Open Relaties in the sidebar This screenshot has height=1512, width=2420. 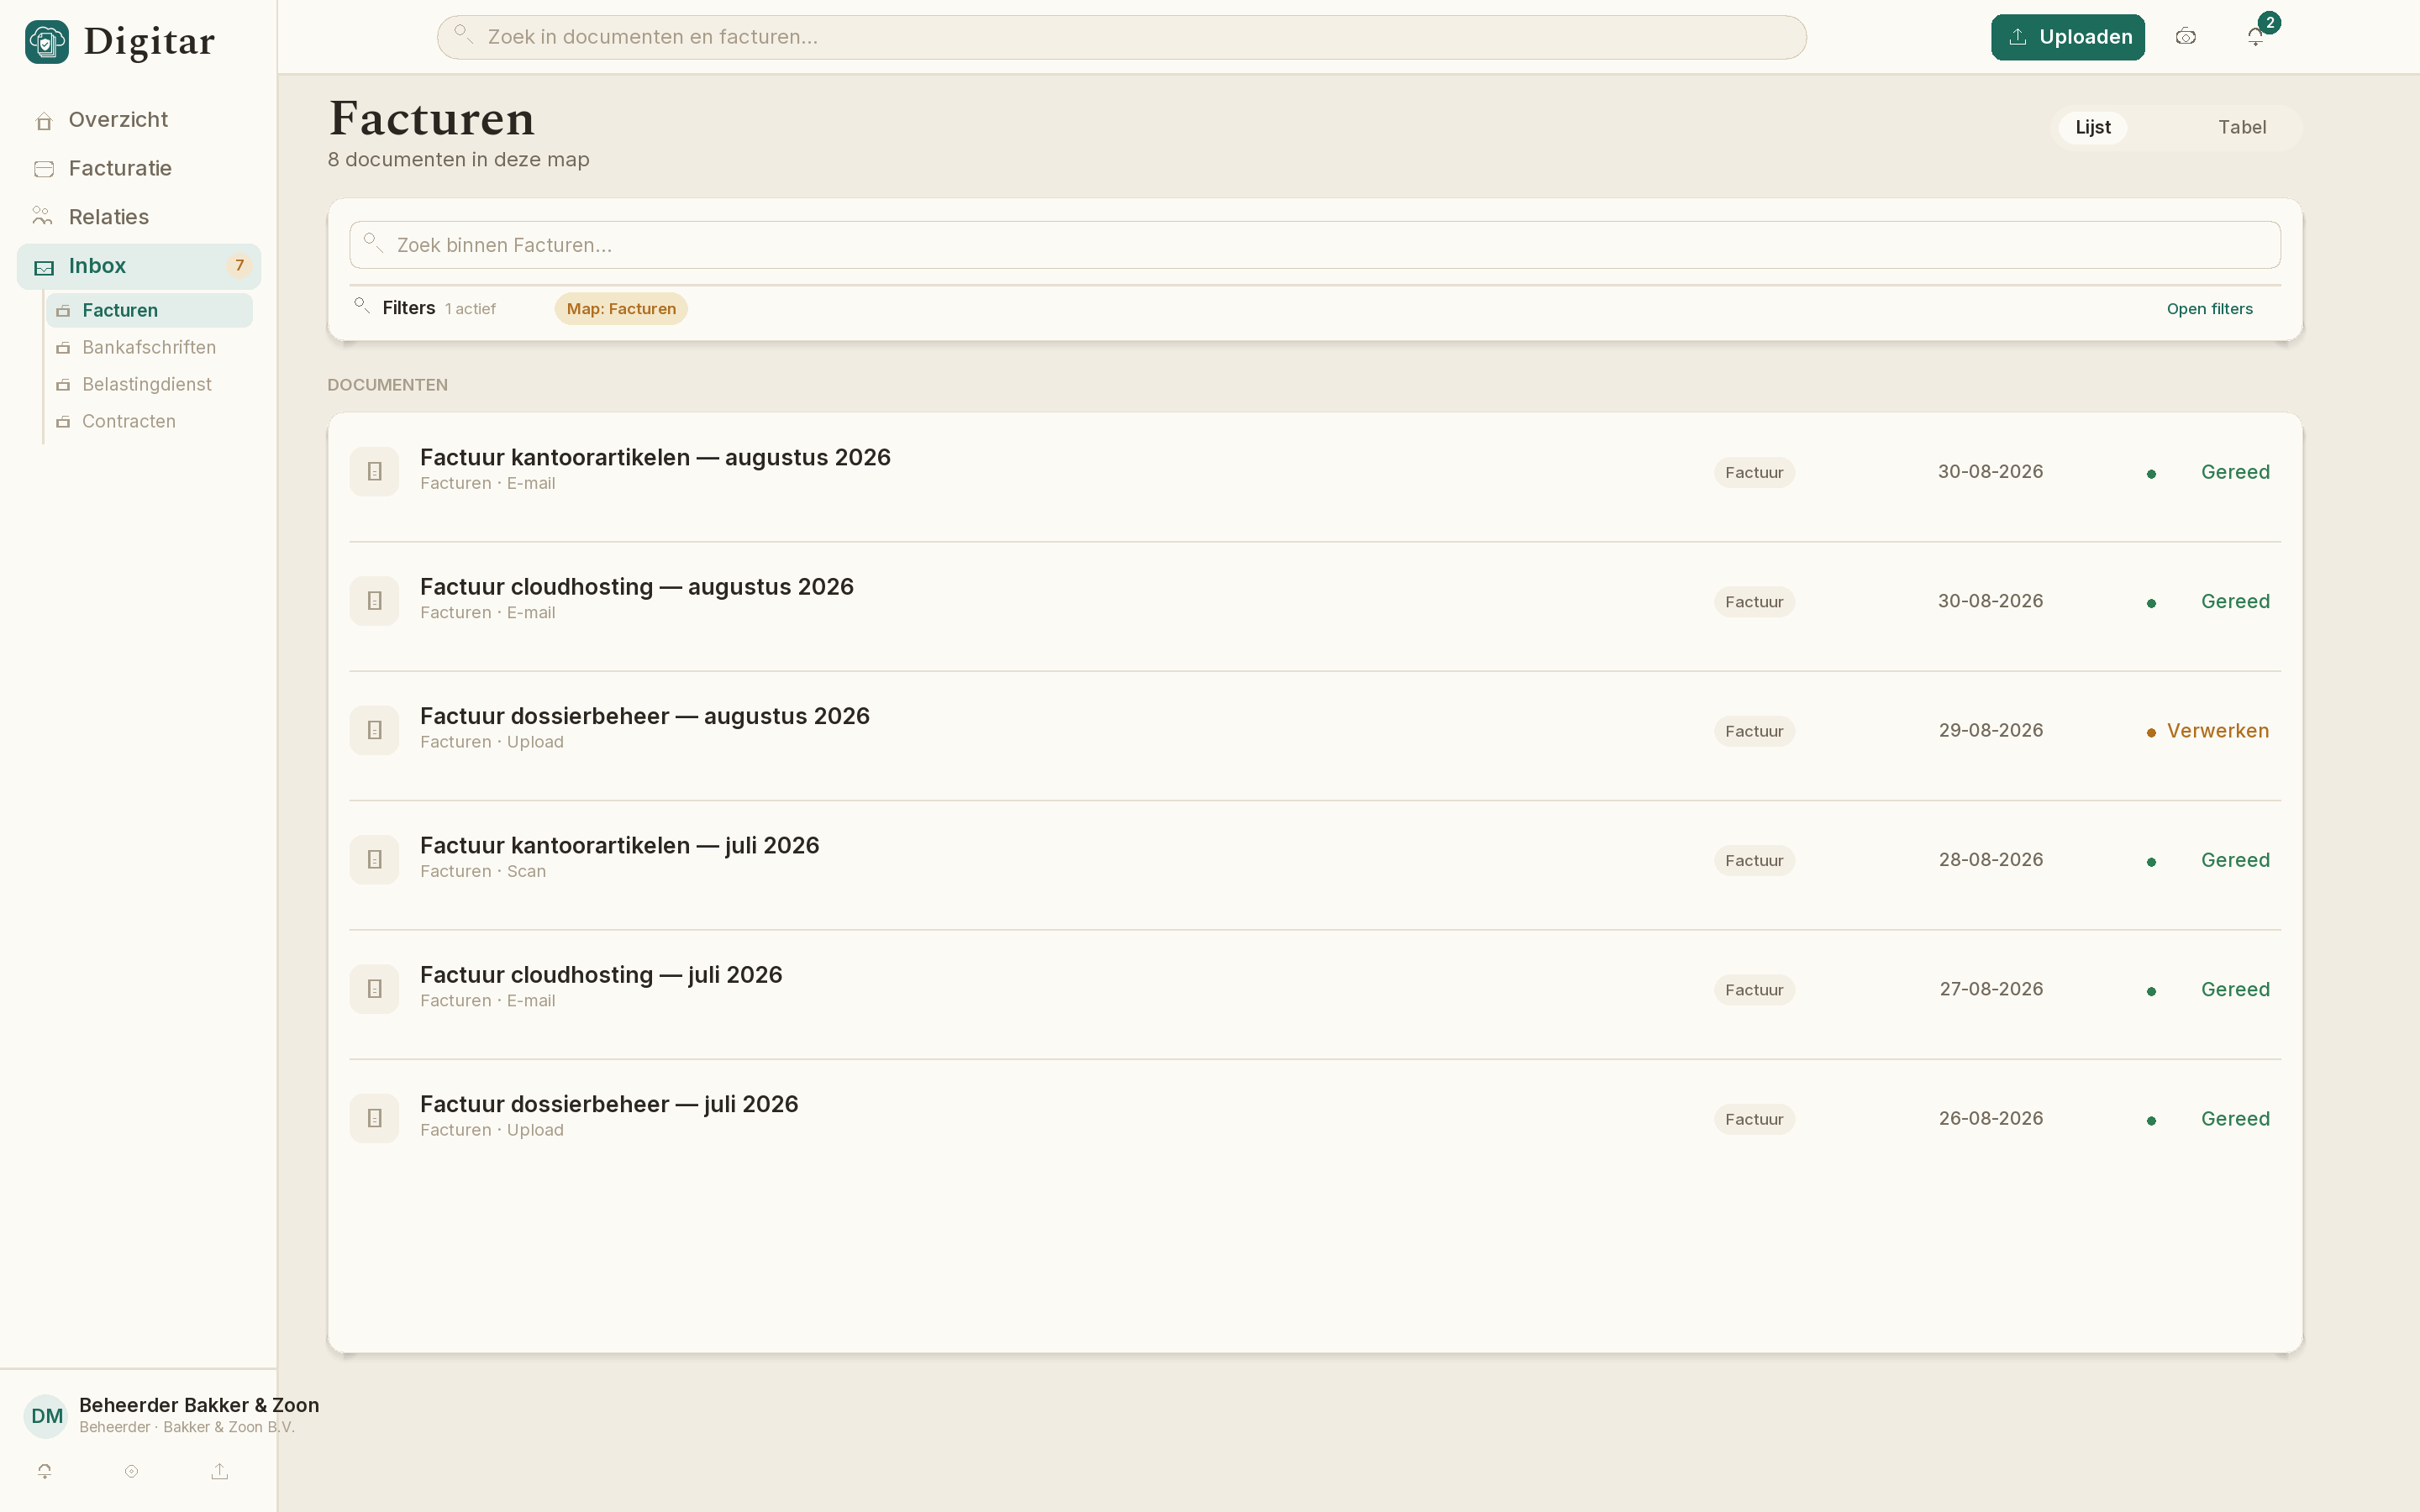[x=139, y=217]
